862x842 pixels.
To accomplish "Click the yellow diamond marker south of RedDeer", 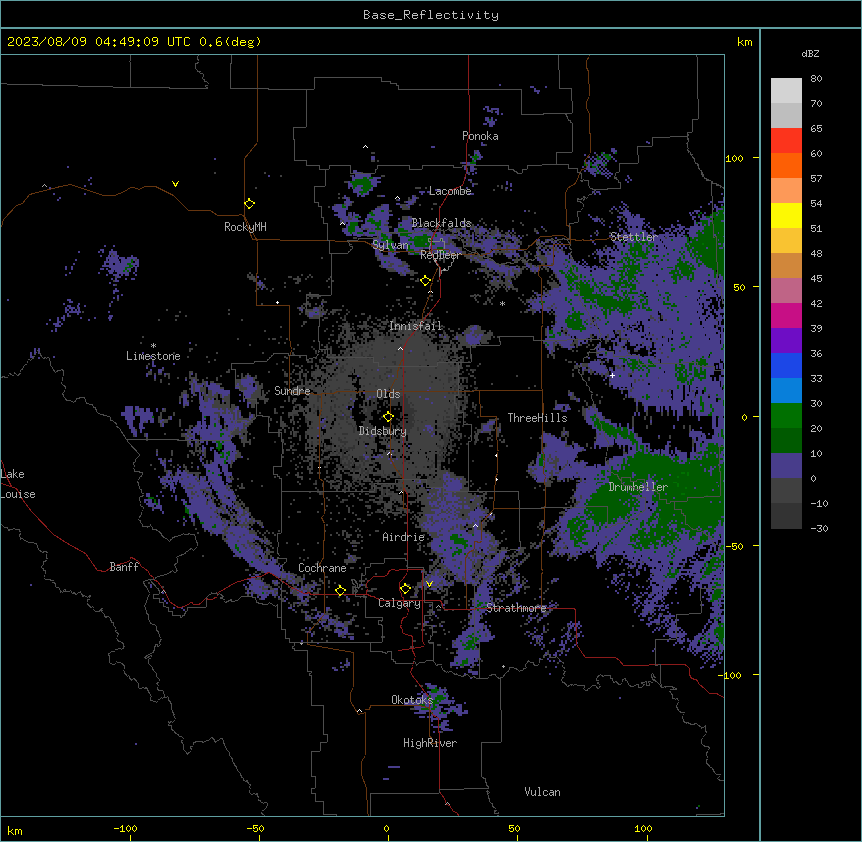I will tap(426, 281).
